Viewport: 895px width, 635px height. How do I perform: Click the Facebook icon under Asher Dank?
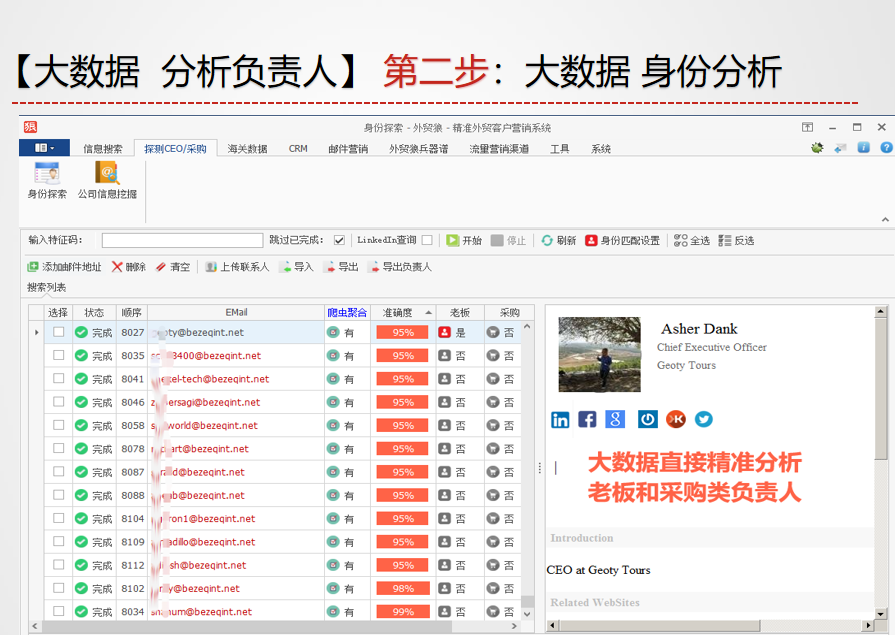[x=588, y=419]
